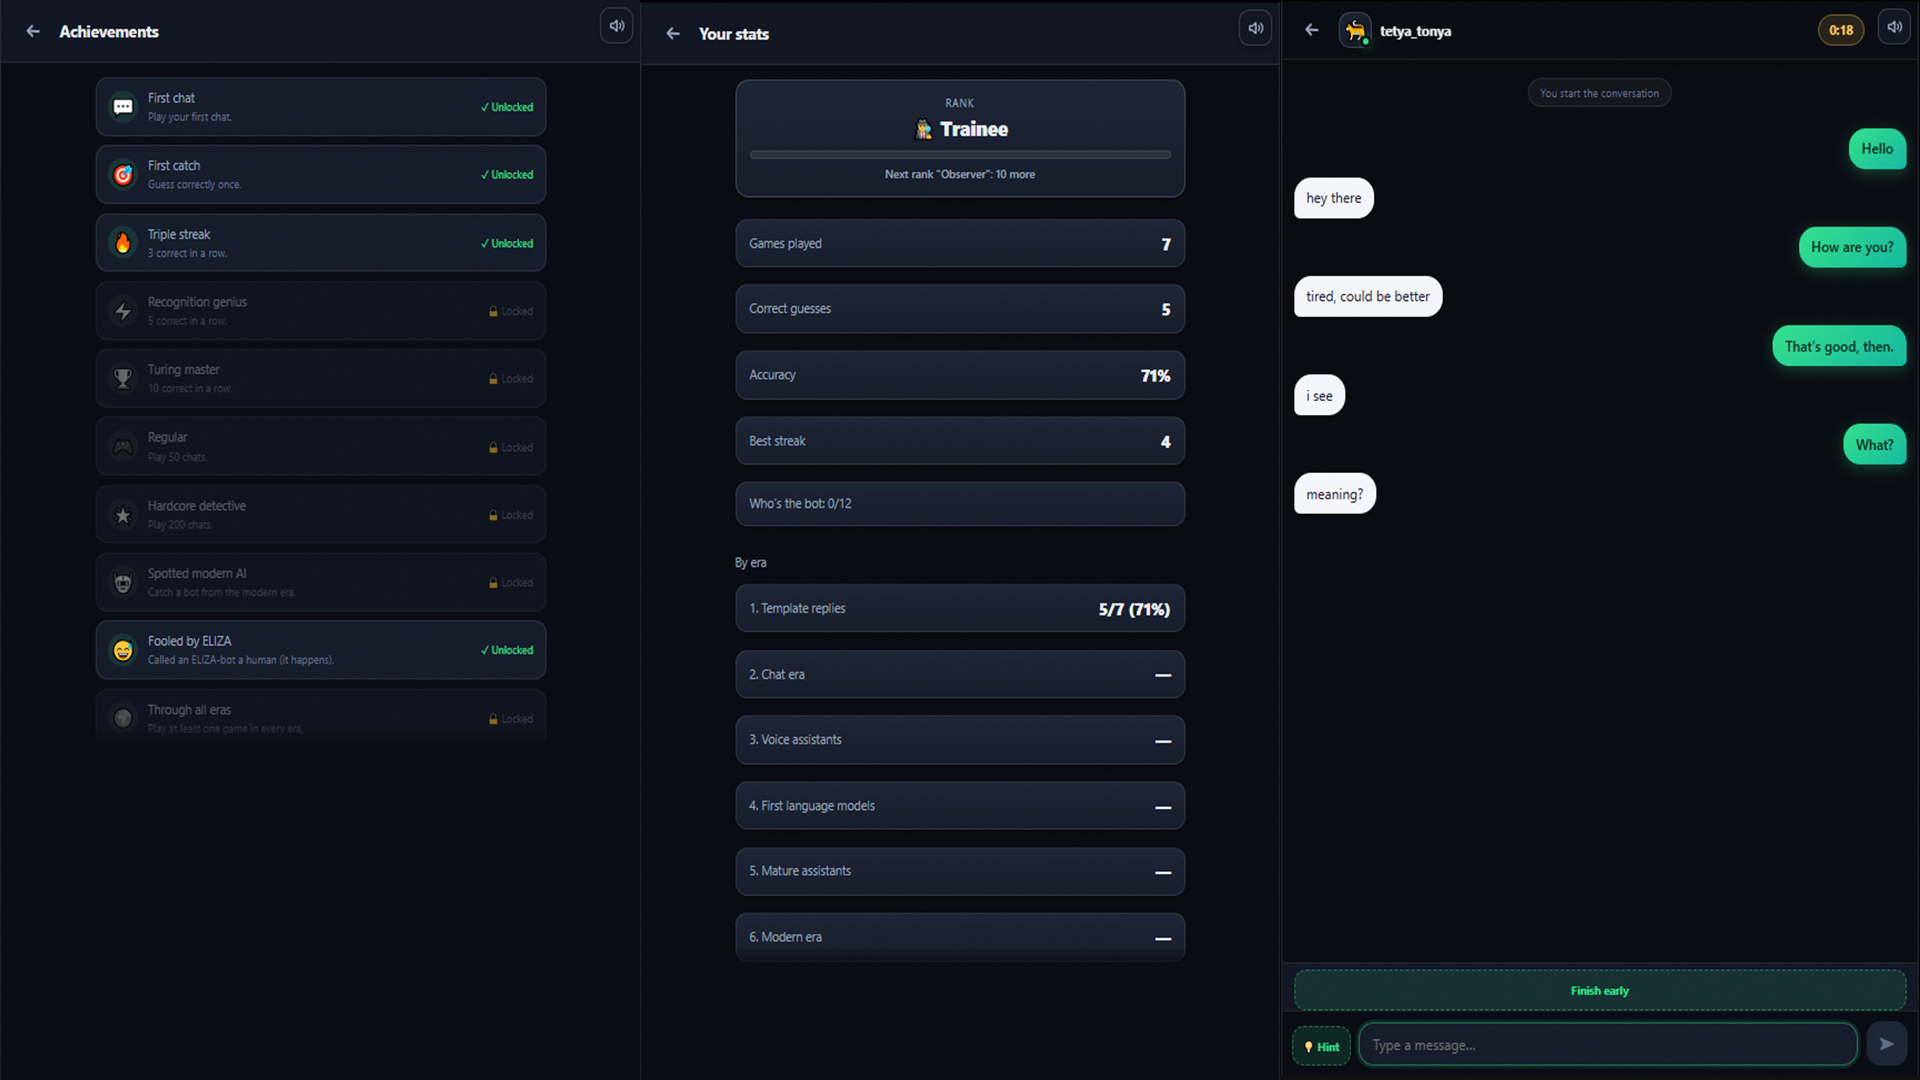This screenshot has width=1920, height=1080.
Task: Click the Turing master trophy icon
Action: click(x=123, y=378)
